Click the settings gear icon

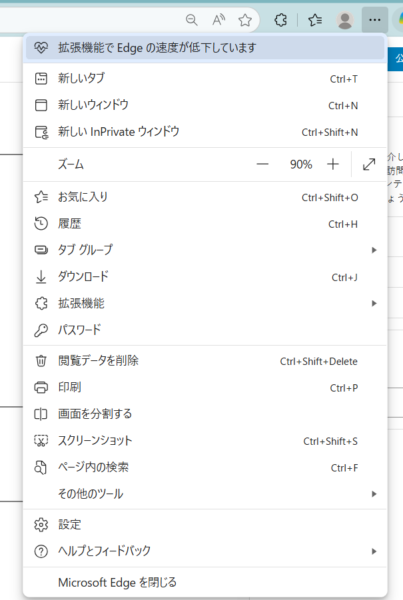click(x=41, y=525)
